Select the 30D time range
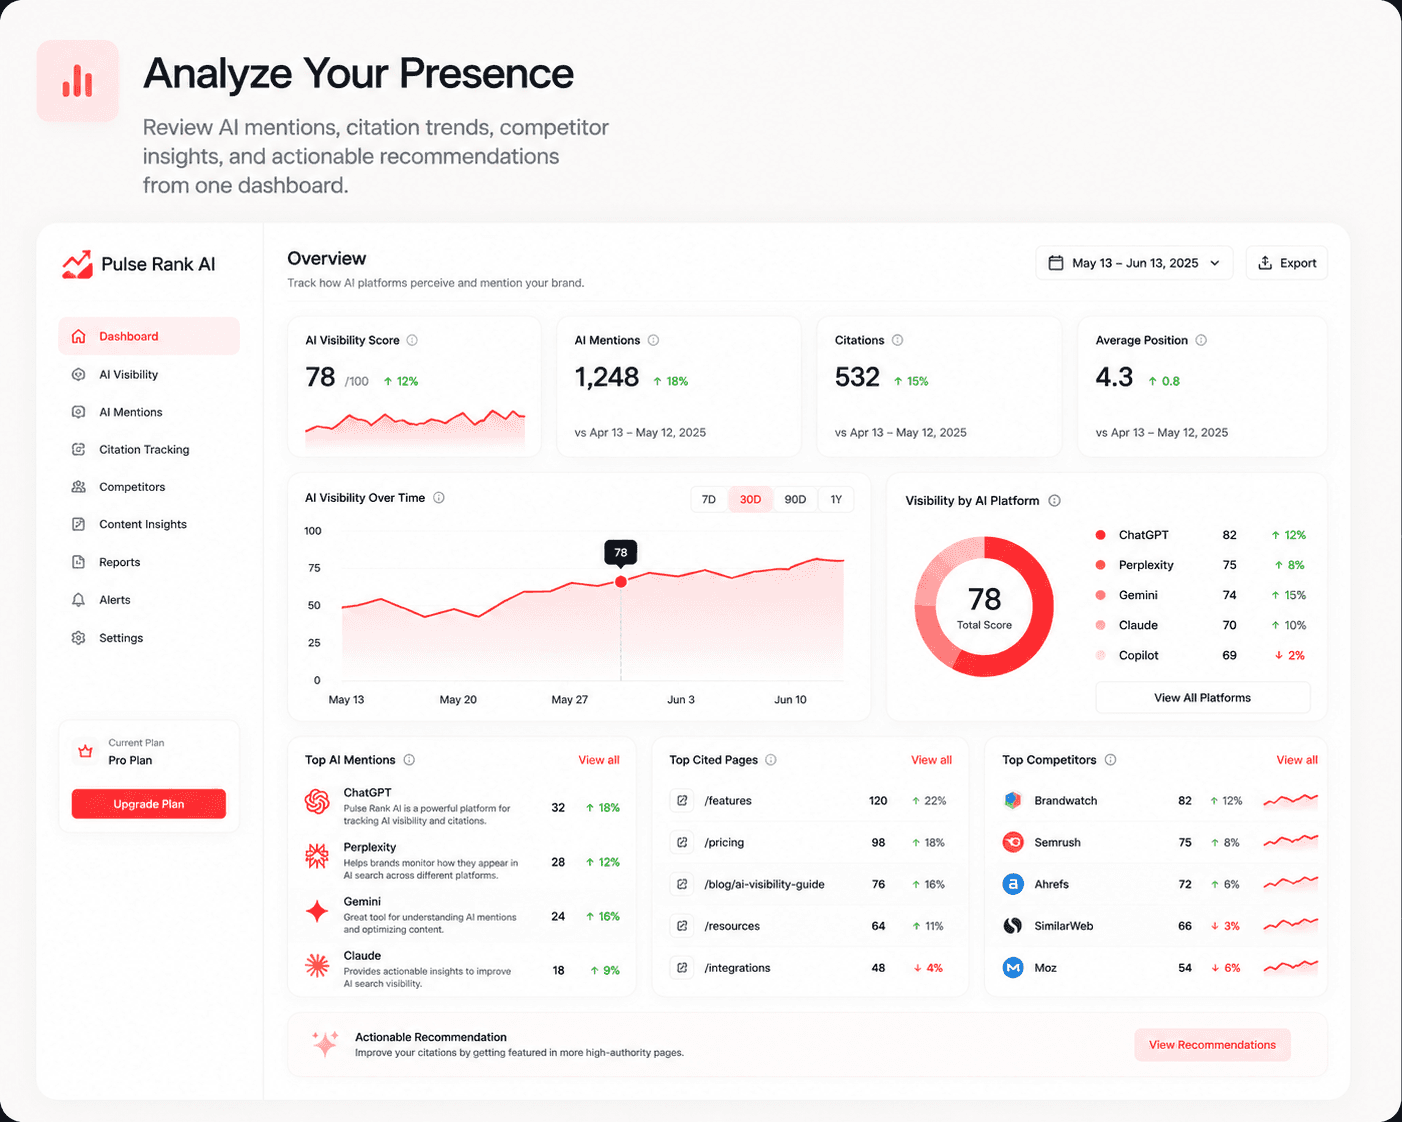This screenshot has width=1402, height=1122. [x=750, y=499]
